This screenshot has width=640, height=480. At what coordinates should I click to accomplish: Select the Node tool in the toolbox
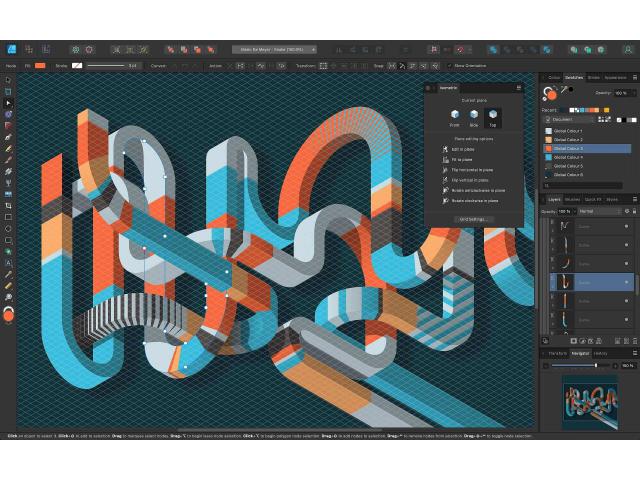(x=8, y=103)
